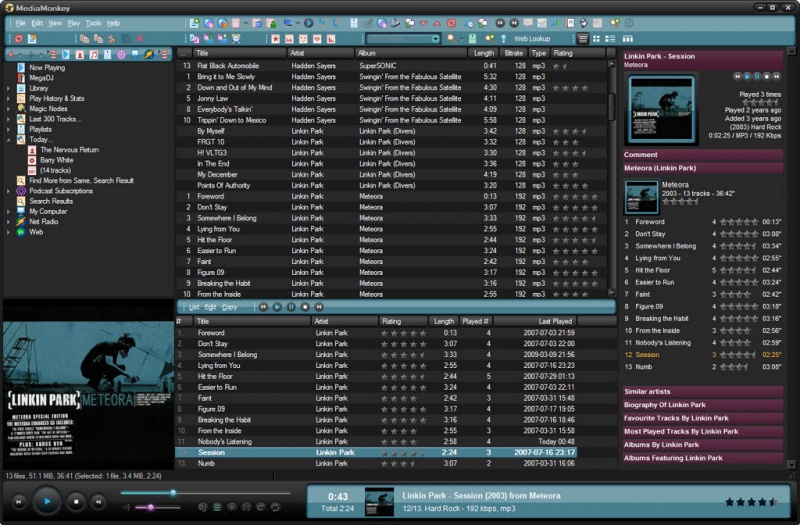Toggle the headphones button in player
800x525 pixels.
(246, 507)
